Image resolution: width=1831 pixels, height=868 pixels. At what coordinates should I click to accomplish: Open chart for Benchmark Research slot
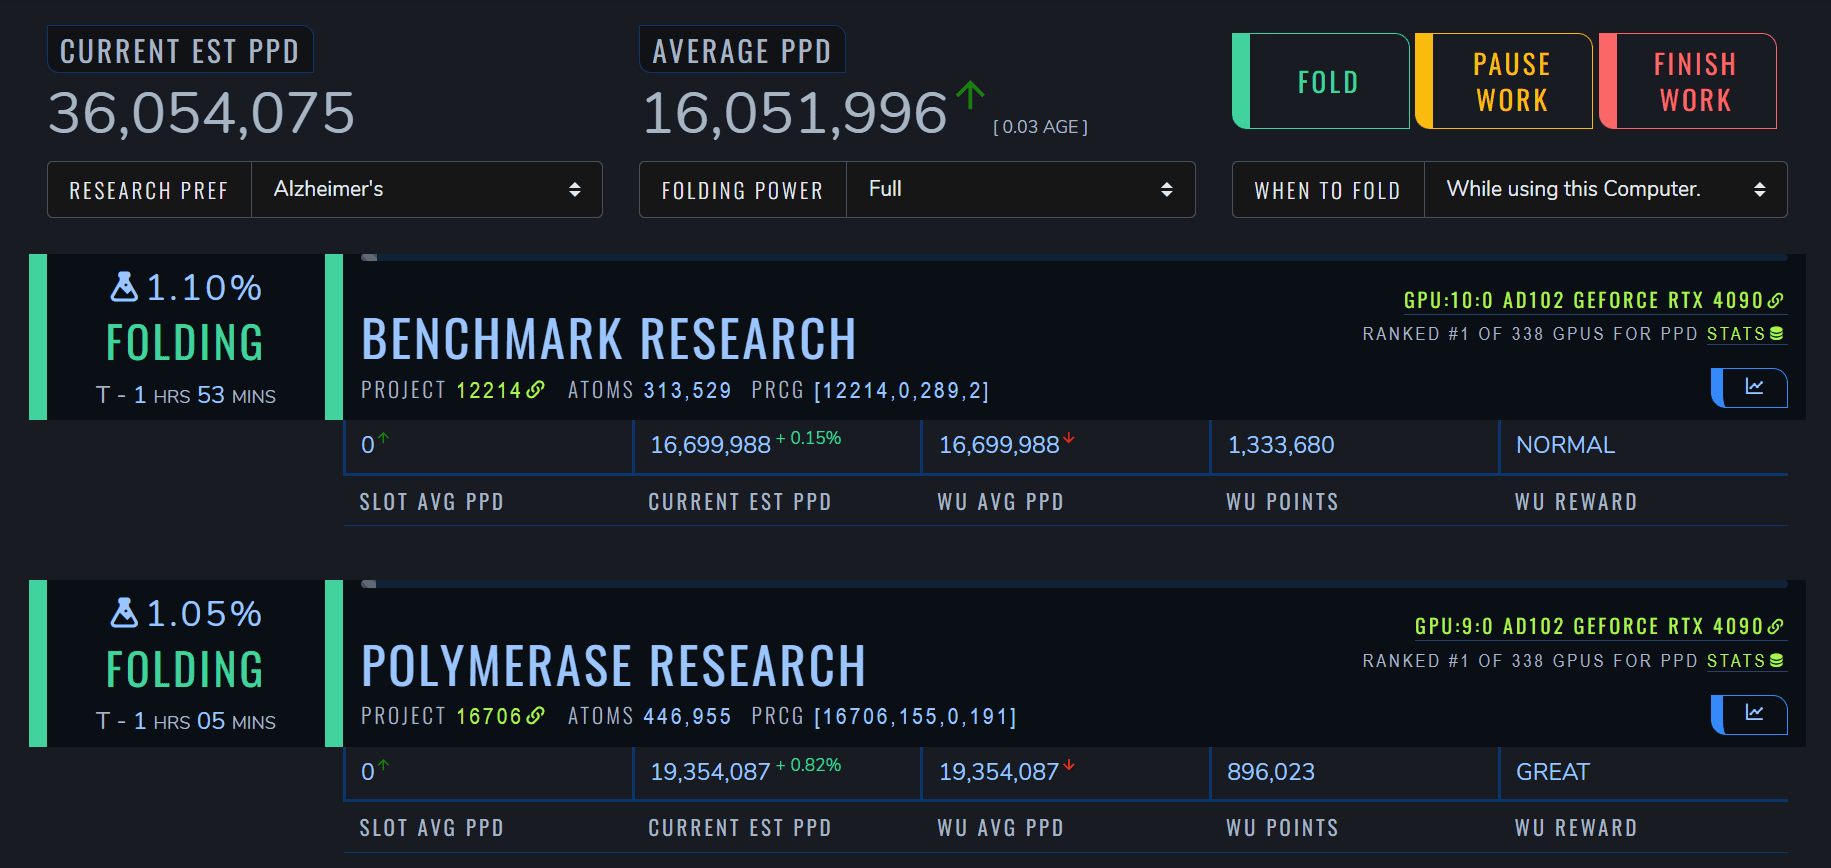coord(1753,387)
